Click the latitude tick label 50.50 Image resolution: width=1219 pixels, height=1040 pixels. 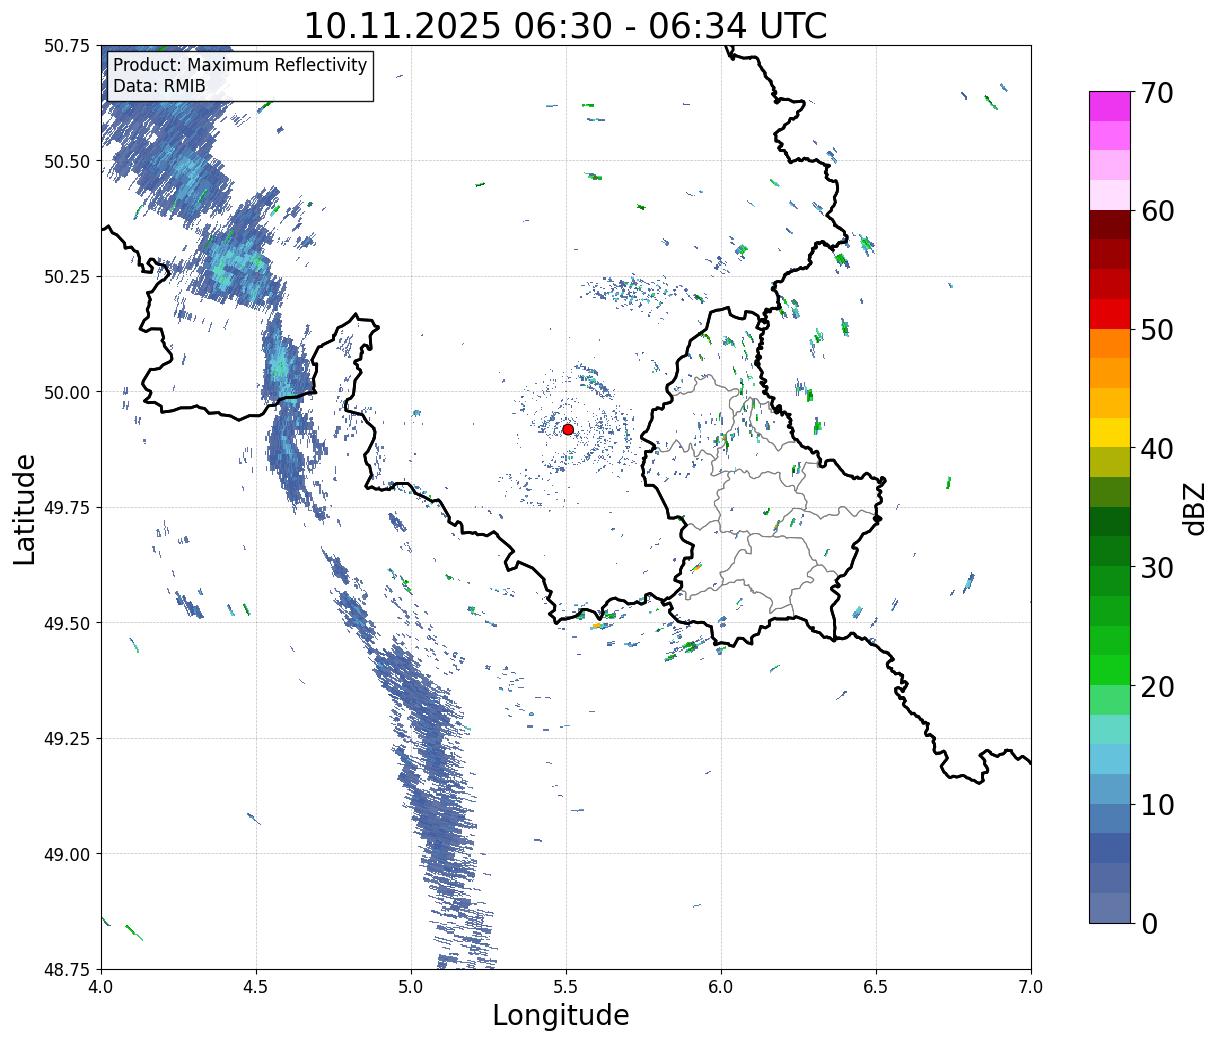(x=68, y=161)
